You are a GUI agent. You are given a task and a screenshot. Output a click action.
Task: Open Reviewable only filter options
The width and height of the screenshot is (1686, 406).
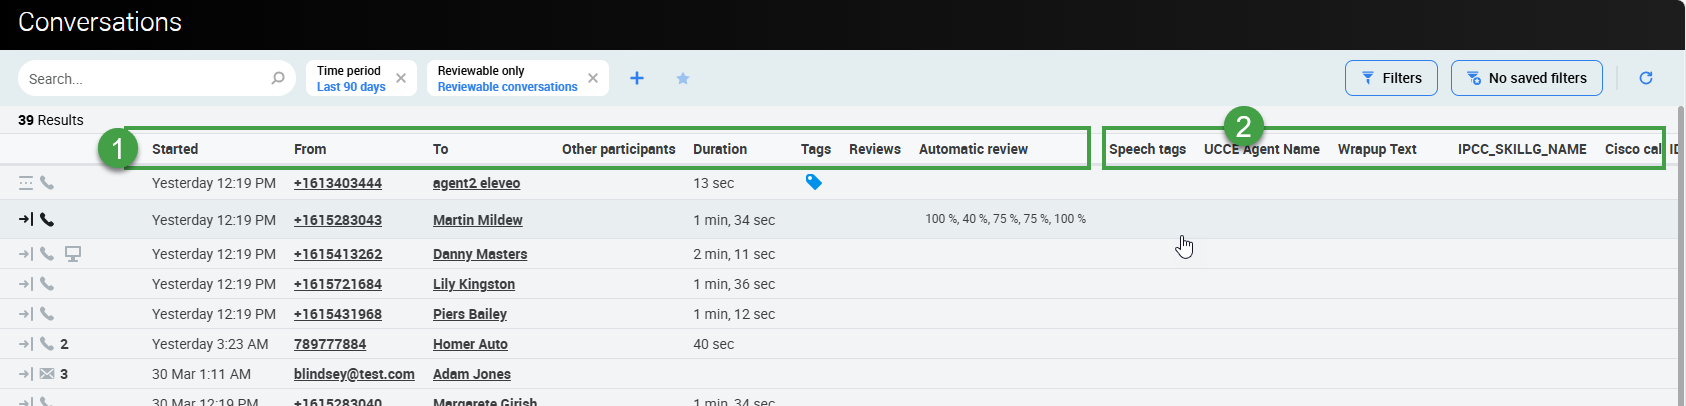[506, 78]
